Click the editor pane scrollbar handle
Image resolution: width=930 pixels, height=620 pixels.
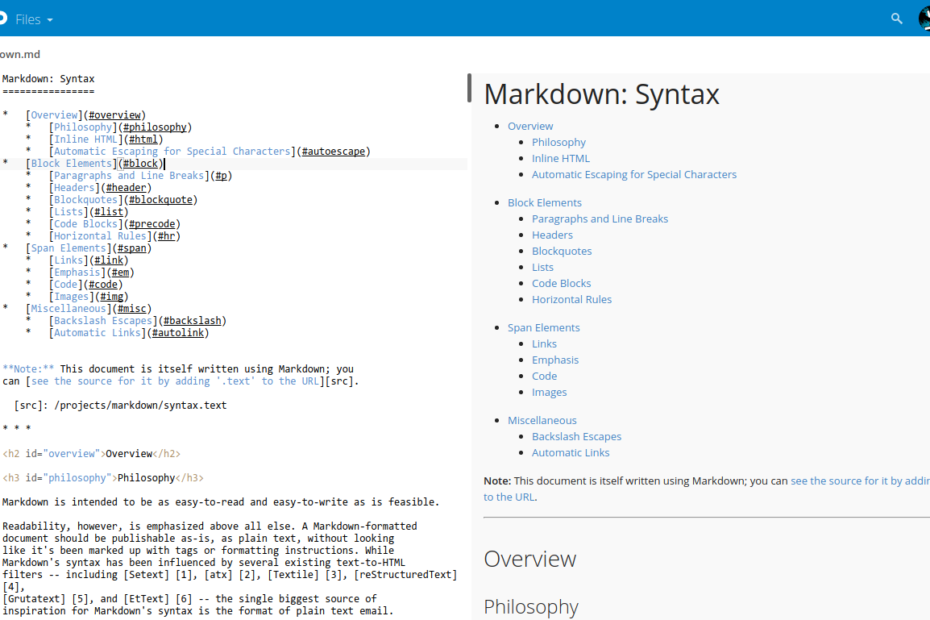(x=469, y=88)
